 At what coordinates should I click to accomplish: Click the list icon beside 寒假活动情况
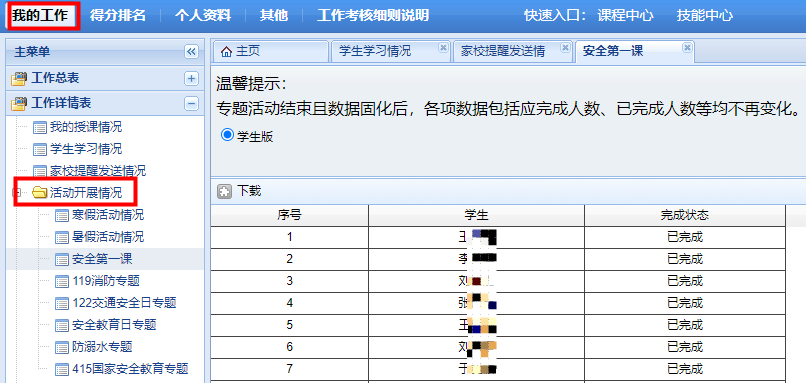tap(62, 215)
